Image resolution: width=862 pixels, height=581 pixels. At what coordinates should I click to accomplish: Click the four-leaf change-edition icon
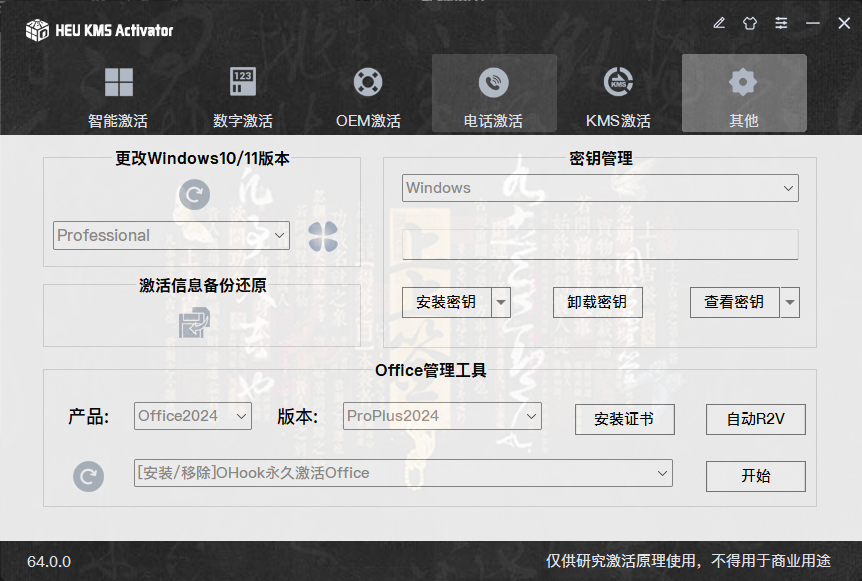click(x=323, y=237)
